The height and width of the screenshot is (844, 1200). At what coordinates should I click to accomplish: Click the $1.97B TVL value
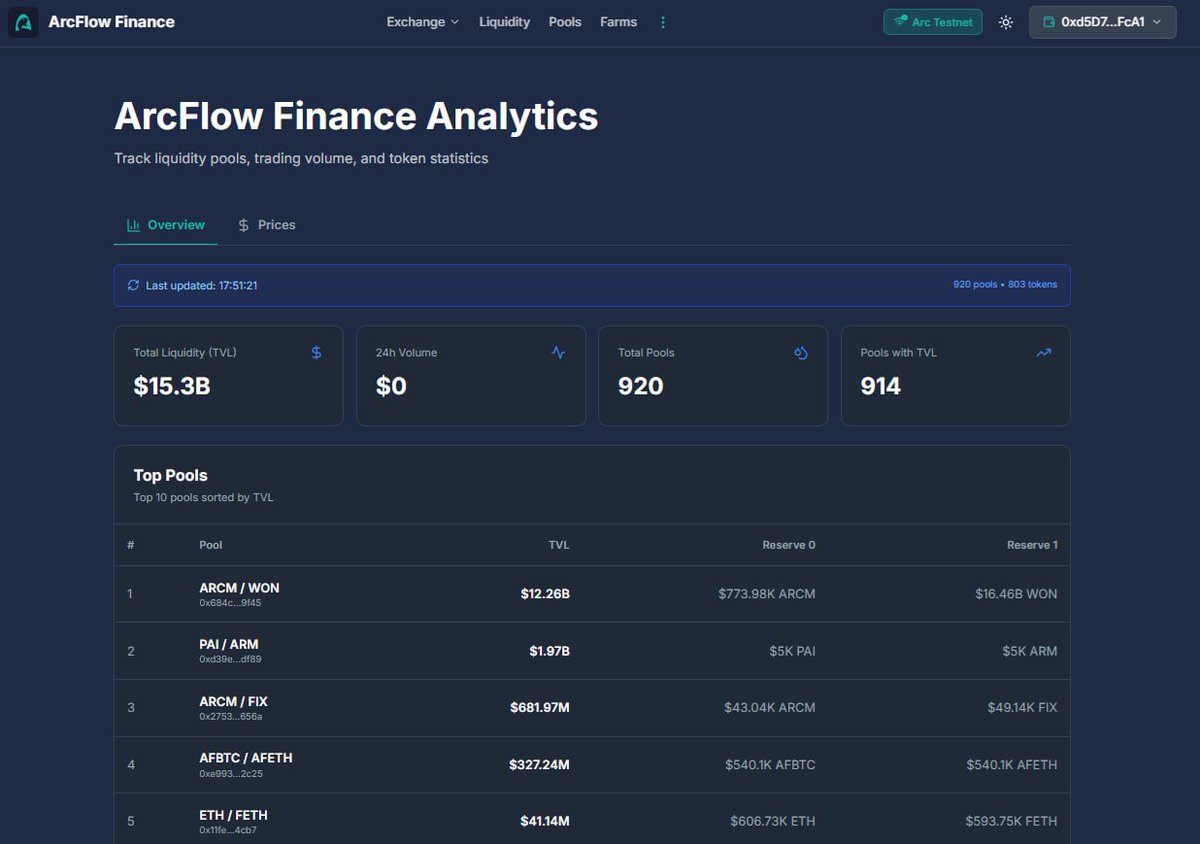coord(549,651)
